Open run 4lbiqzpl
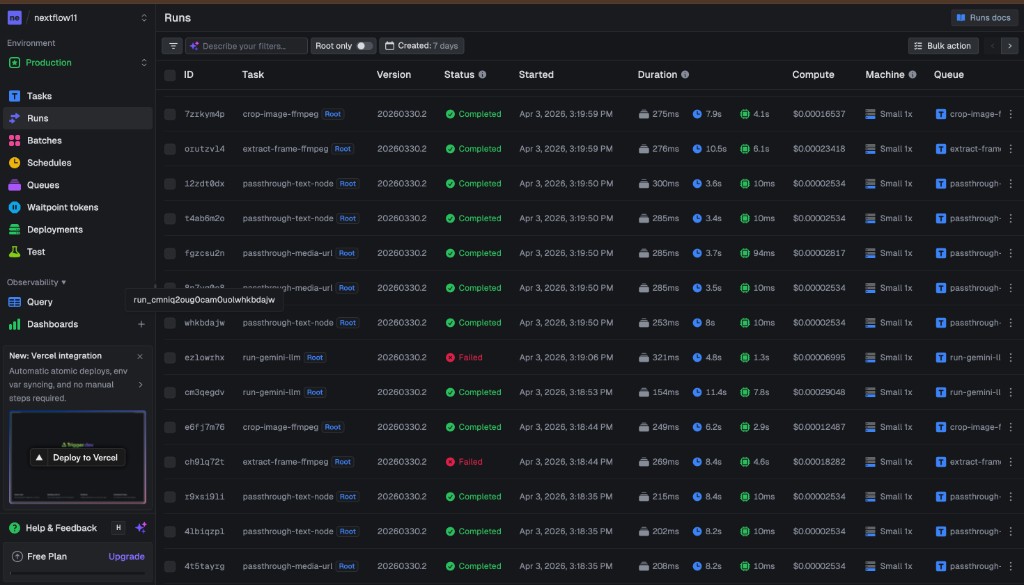This screenshot has width=1024, height=585. coord(204,531)
